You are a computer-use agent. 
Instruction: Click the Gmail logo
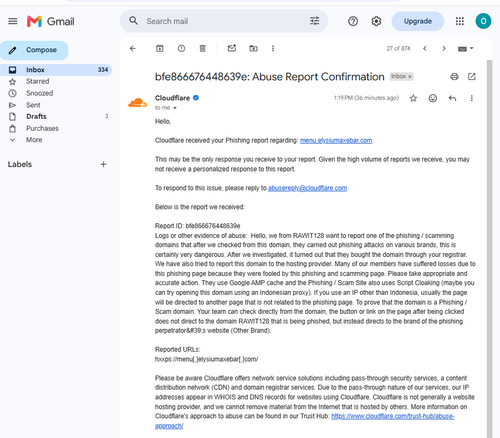click(51, 21)
